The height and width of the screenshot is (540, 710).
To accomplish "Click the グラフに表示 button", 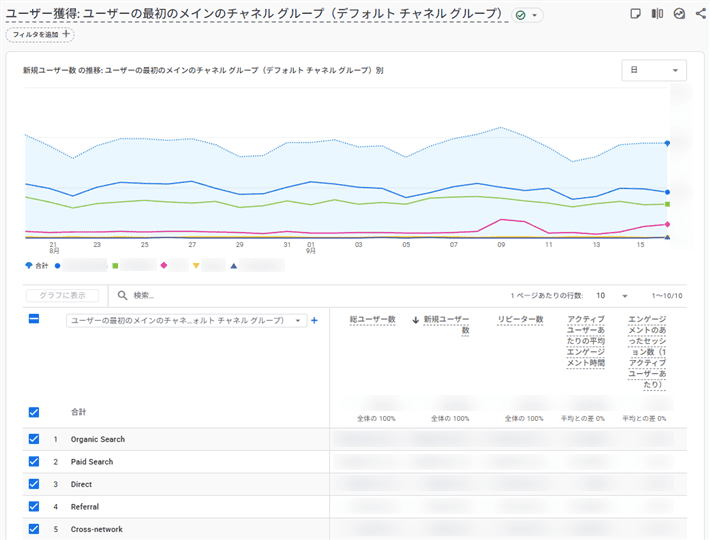I will click(x=62, y=296).
